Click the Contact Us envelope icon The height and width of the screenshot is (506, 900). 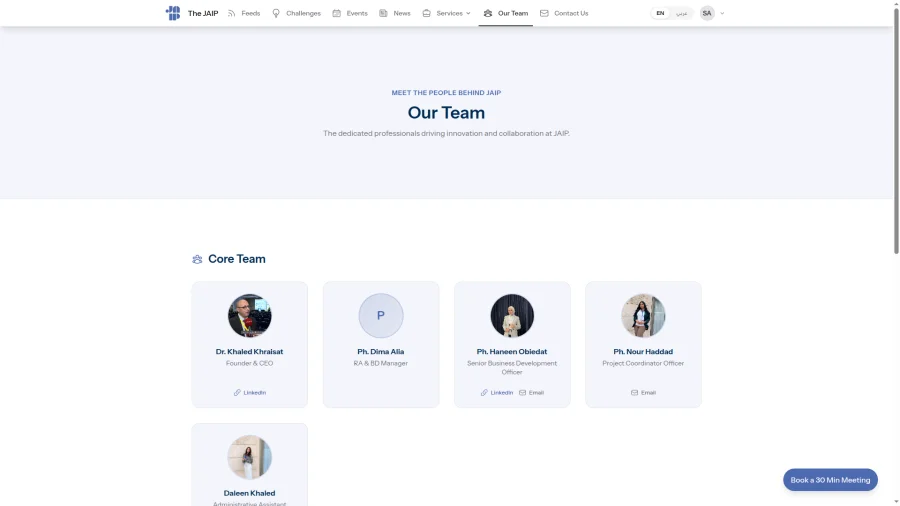pos(544,13)
